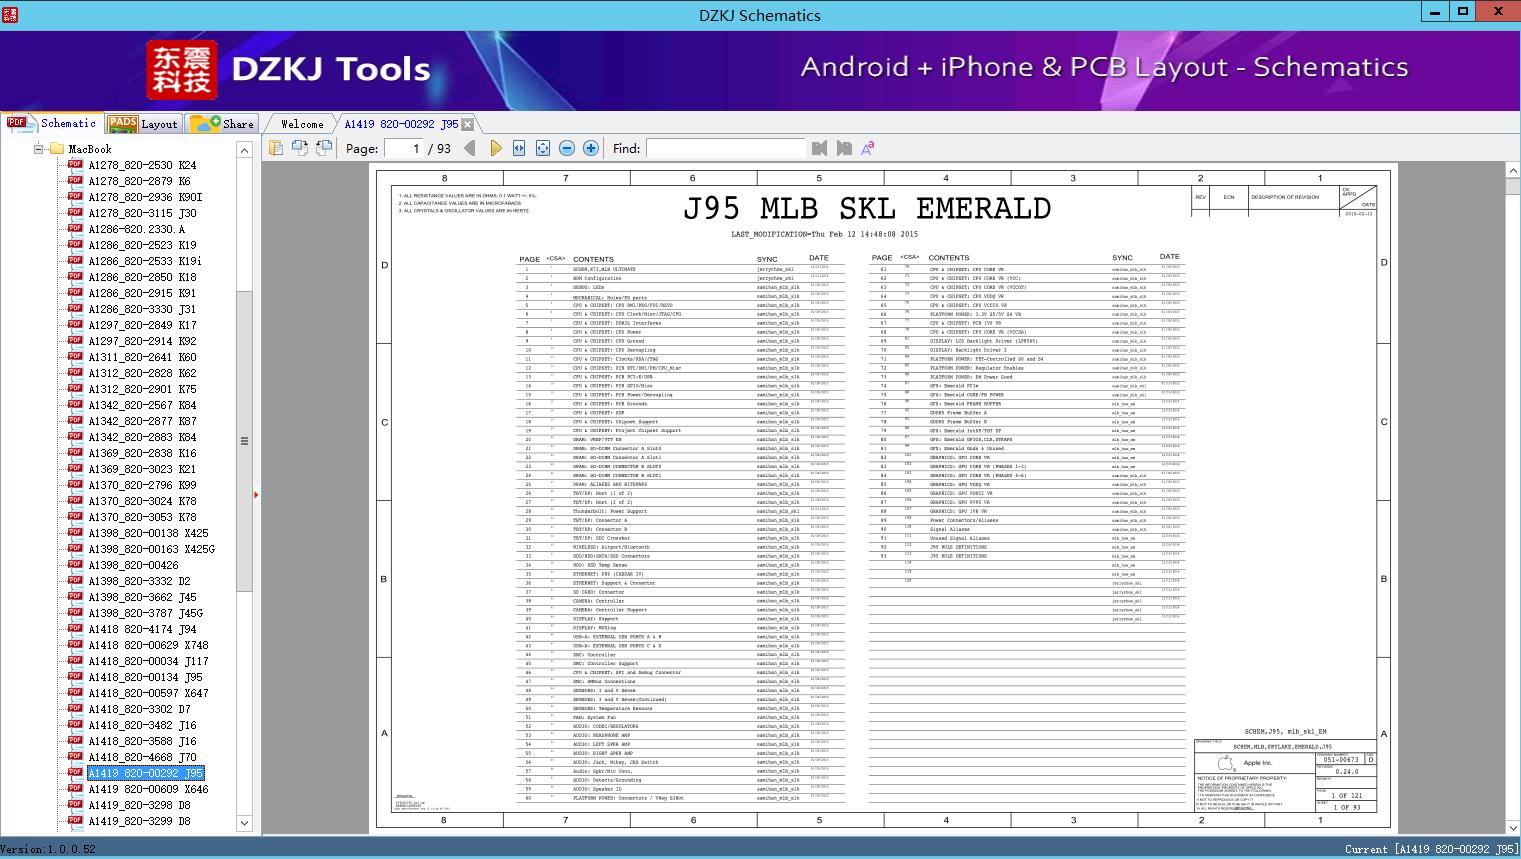Select A1418_820-00597 X647 in the tree
Image resolution: width=1521 pixels, height=859 pixels.
click(x=148, y=693)
